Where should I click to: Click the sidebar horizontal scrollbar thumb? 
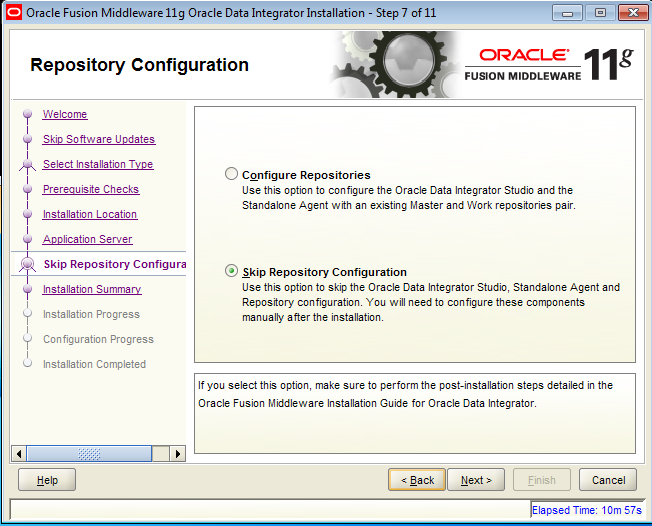pos(89,453)
